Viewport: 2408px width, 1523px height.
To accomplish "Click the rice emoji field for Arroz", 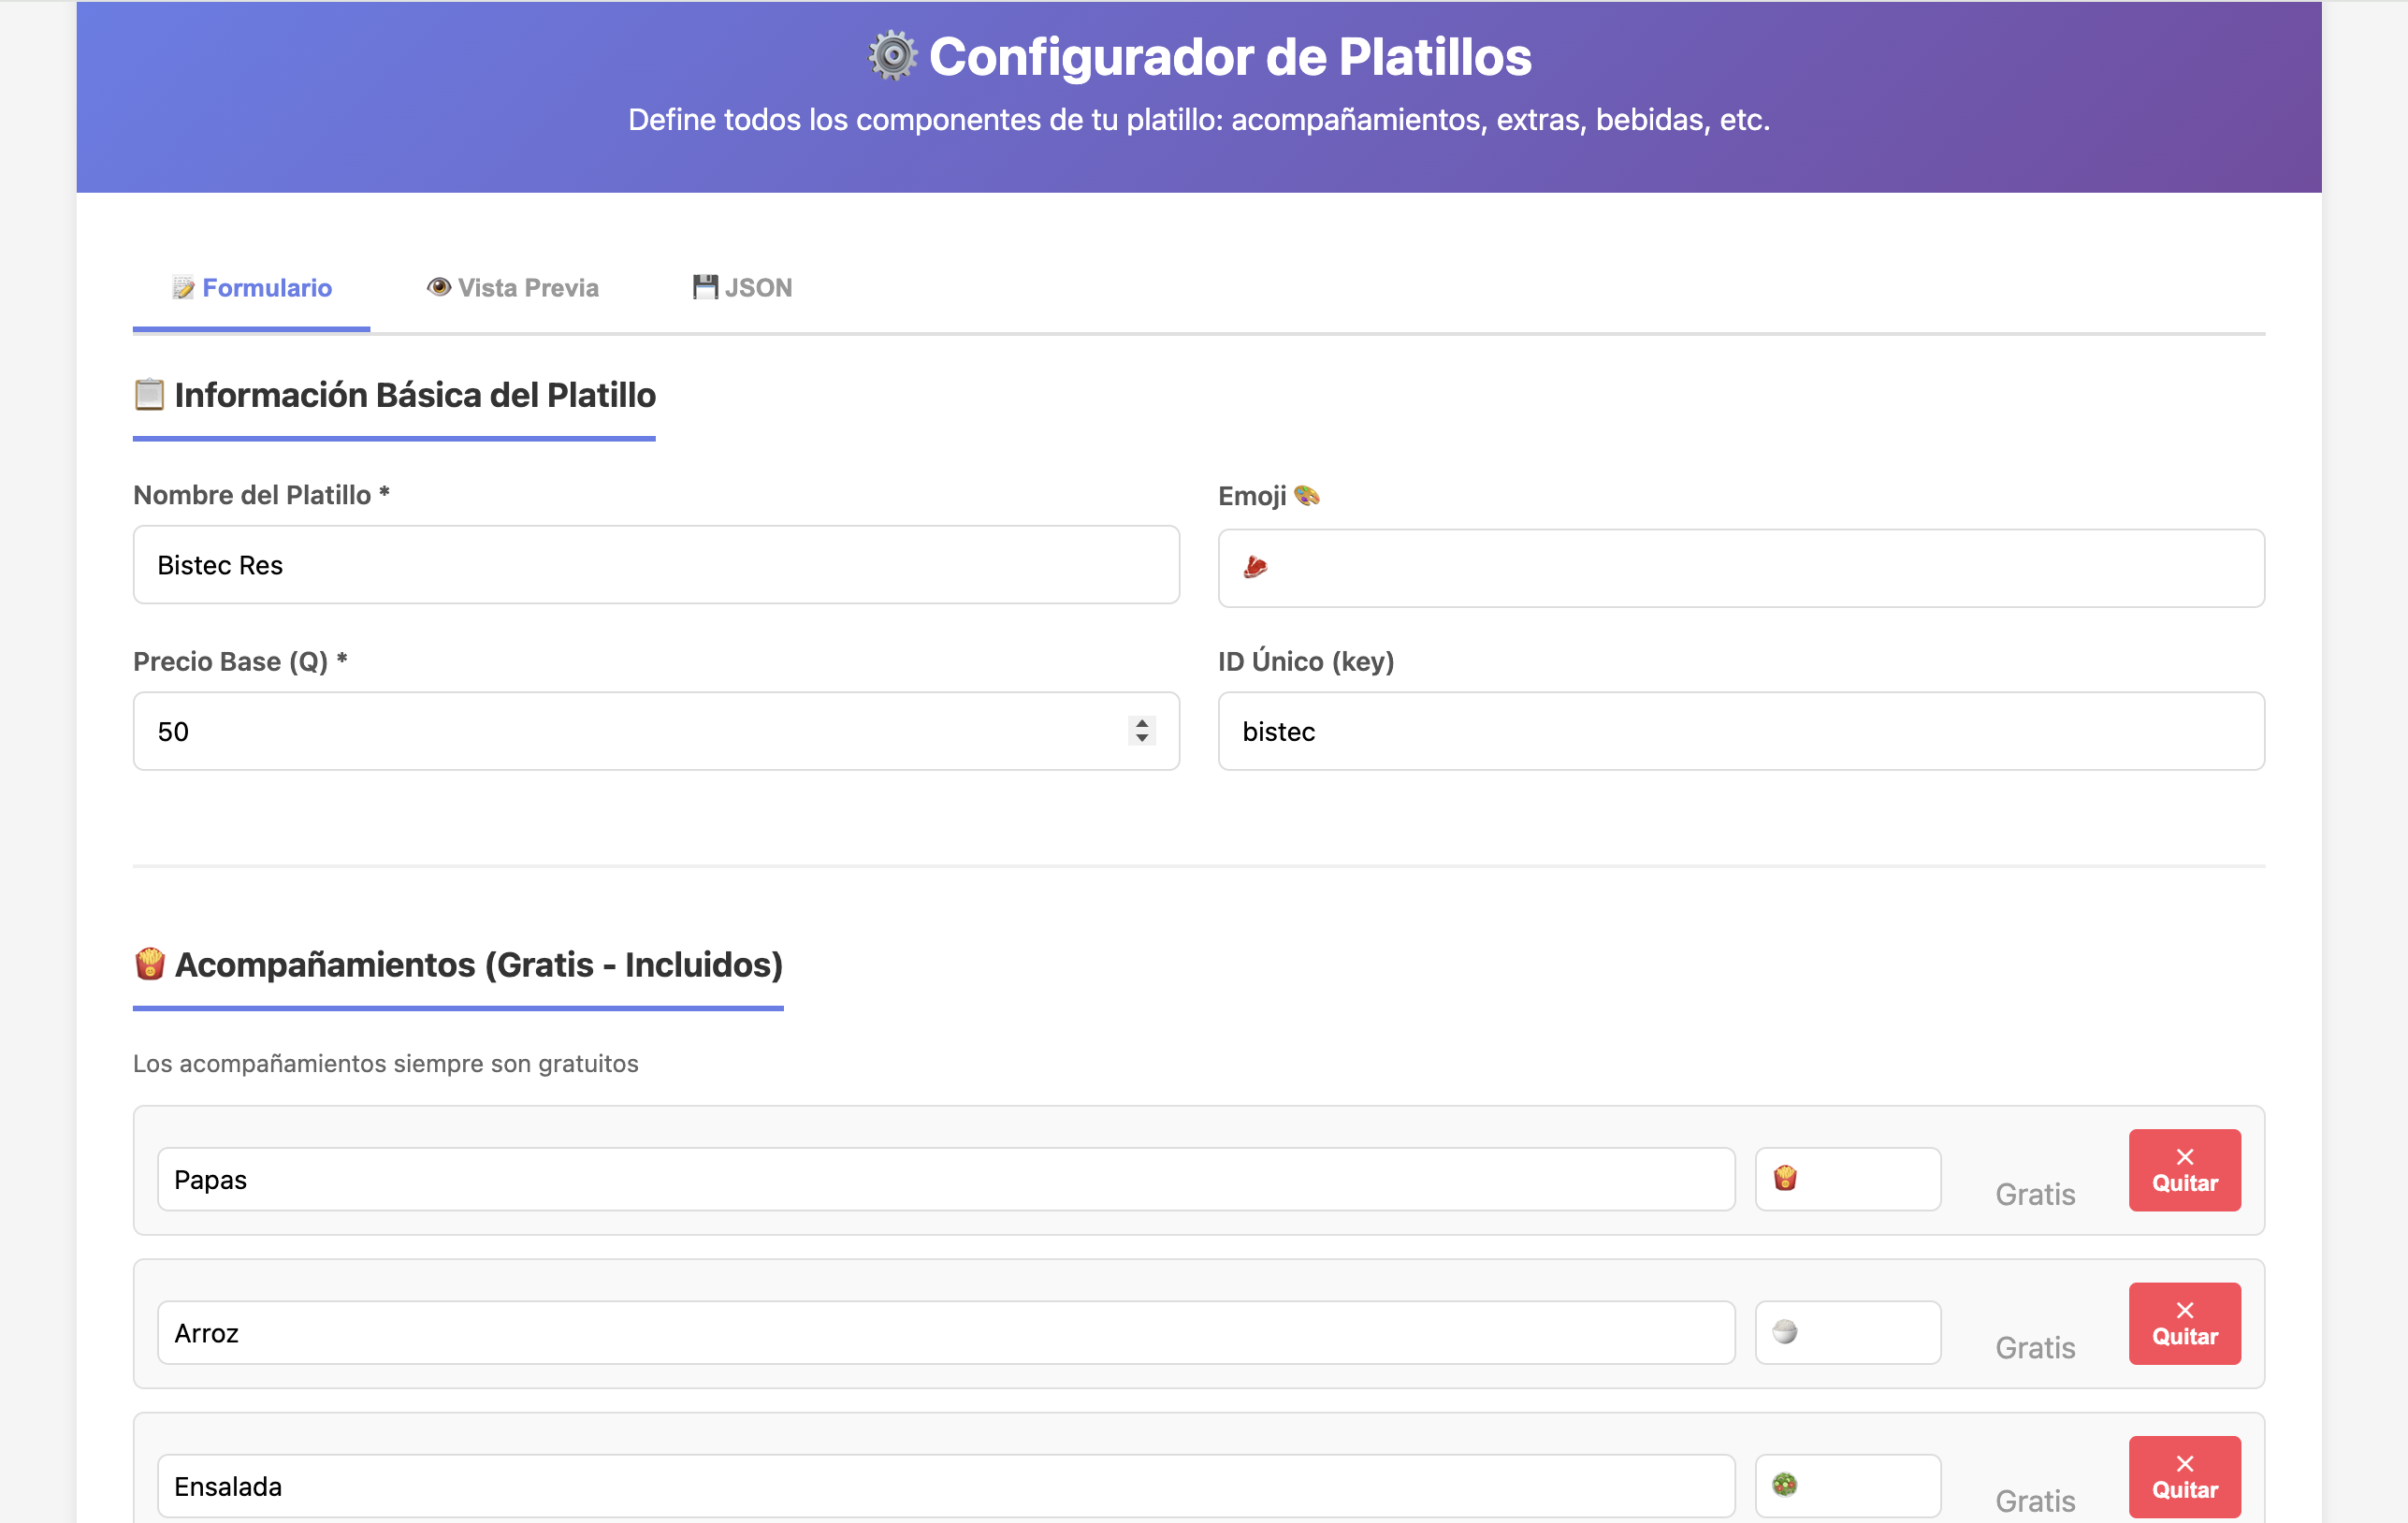I will click(x=1847, y=1332).
